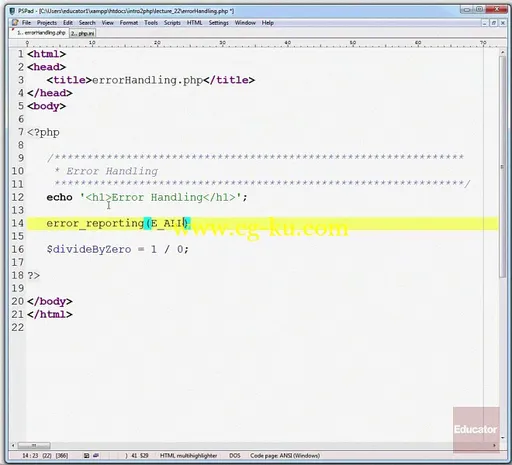Screen dimensions: 512x465
Task: Switch to the errorHandling.php tab
Action: (41, 33)
